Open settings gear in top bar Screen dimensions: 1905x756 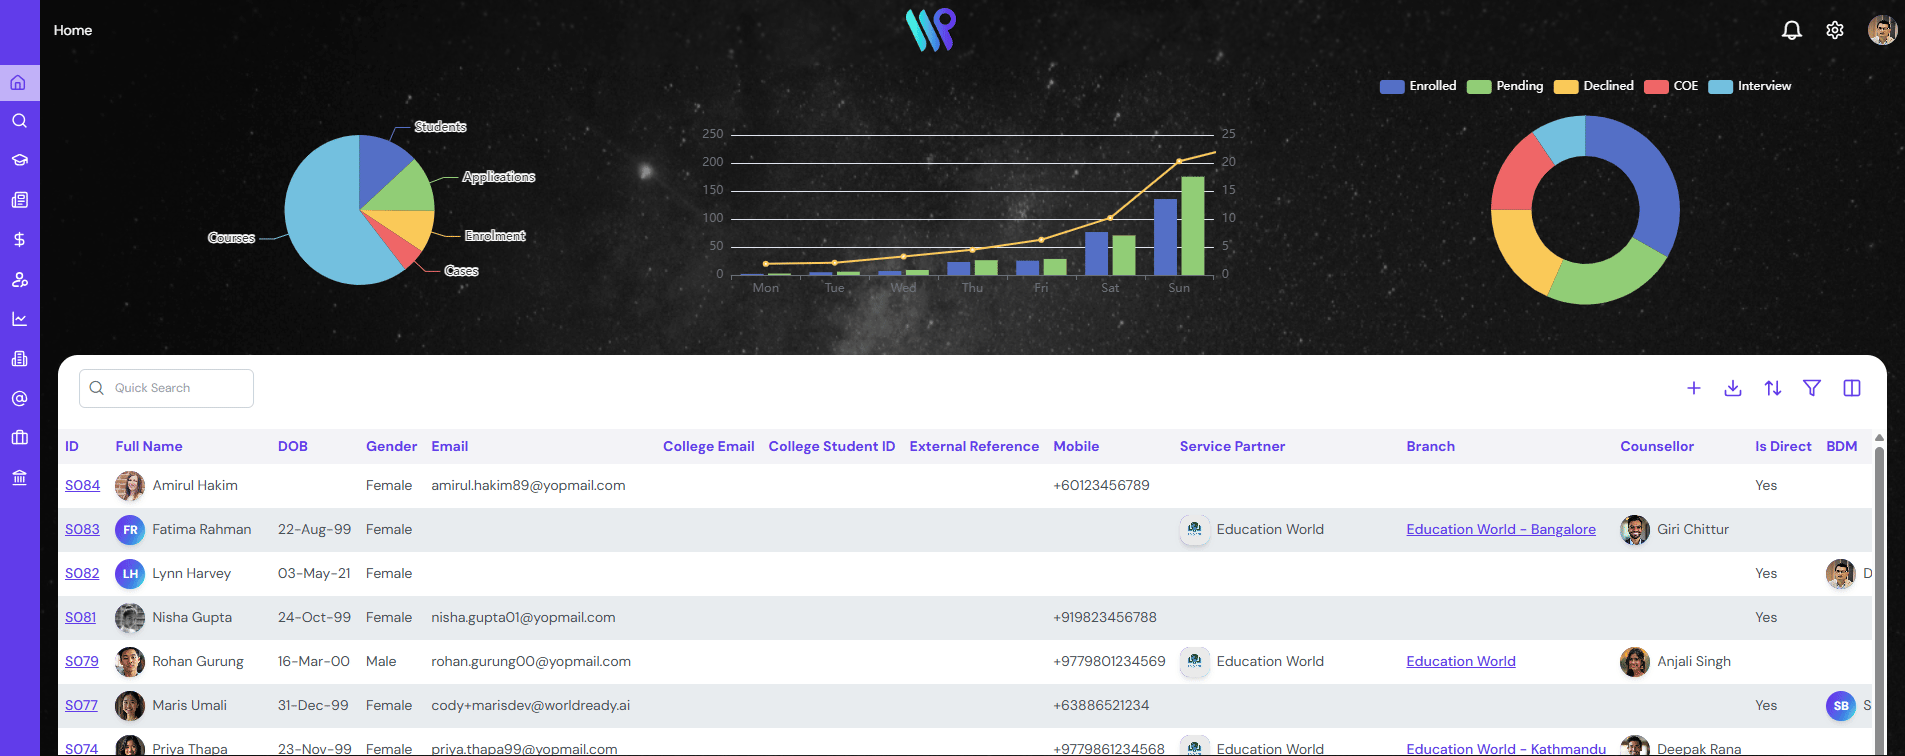pos(1835,30)
